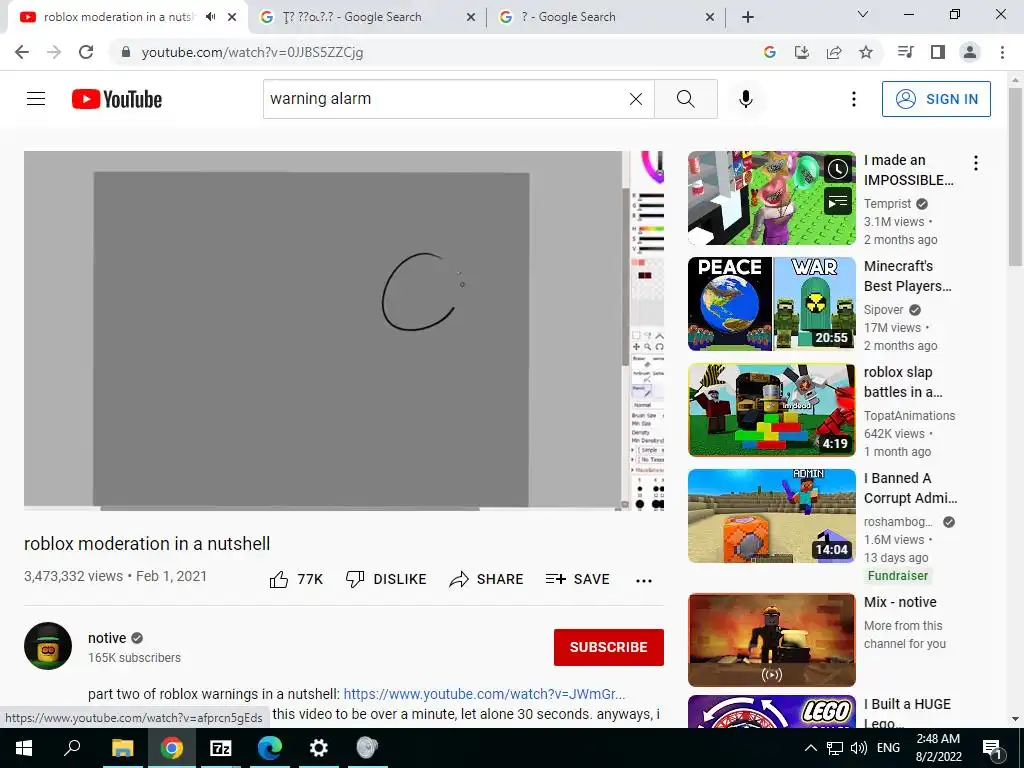
Task: Click the DISLIKE button
Action: (386, 579)
